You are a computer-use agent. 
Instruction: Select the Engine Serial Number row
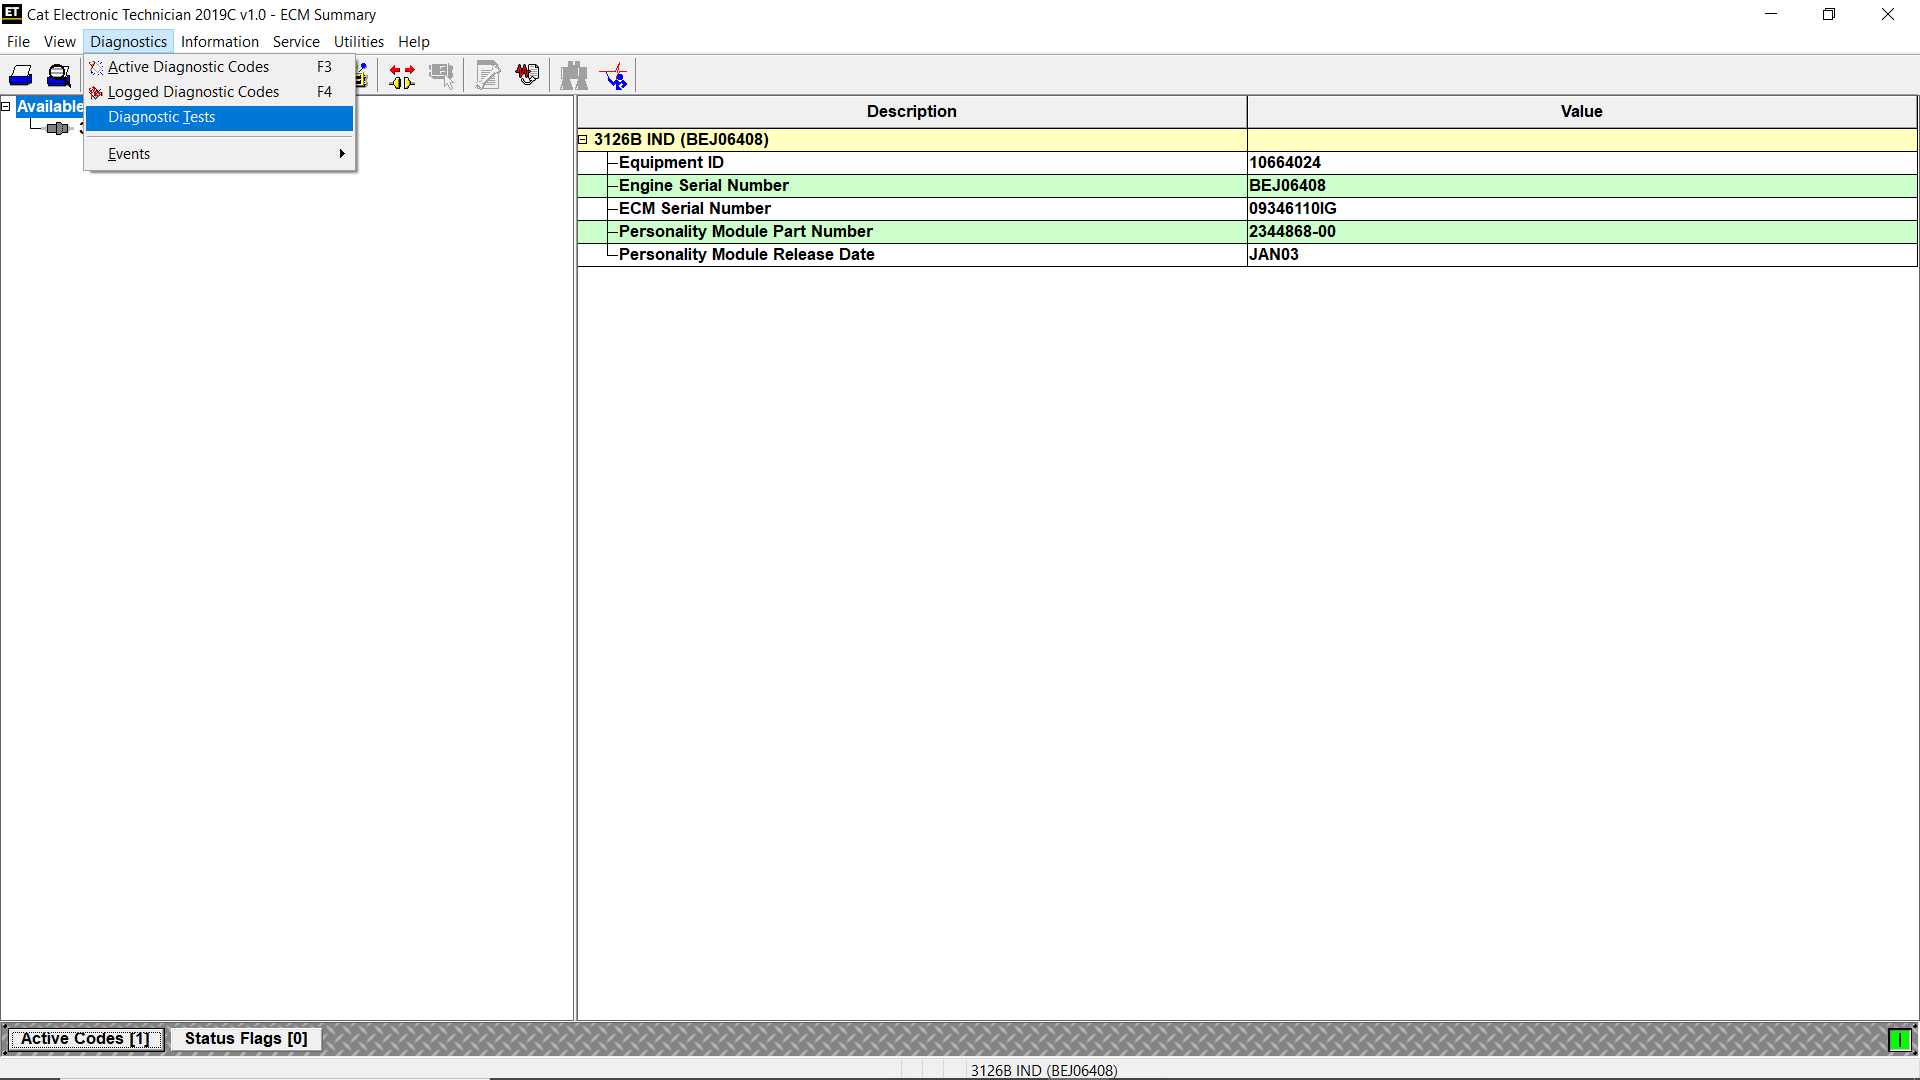coord(1247,186)
